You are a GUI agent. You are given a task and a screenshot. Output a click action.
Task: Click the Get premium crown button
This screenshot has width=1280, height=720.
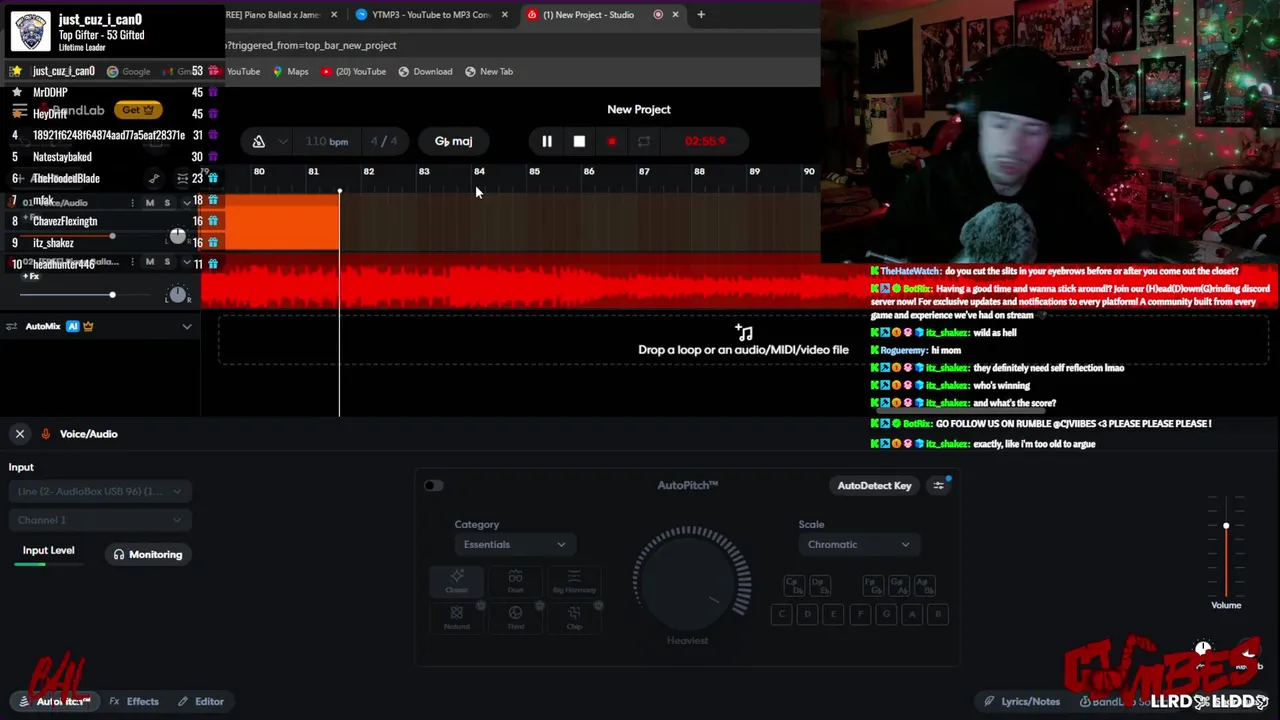coord(137,110)
